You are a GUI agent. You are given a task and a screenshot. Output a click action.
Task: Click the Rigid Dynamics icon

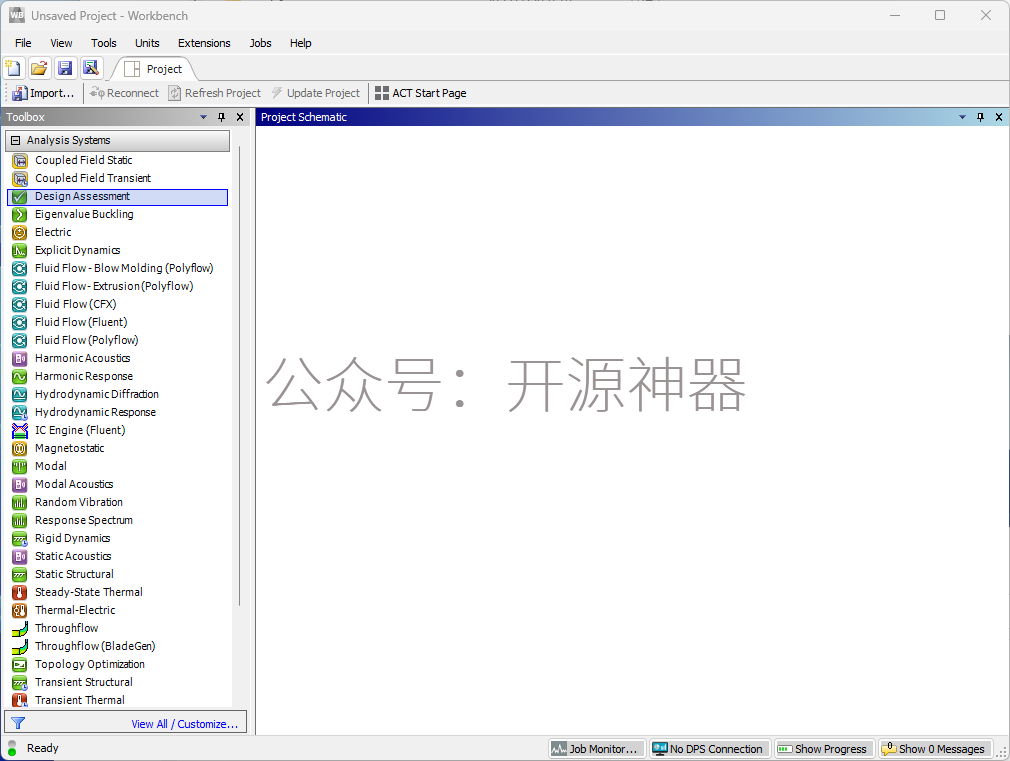tap(20, 539)
